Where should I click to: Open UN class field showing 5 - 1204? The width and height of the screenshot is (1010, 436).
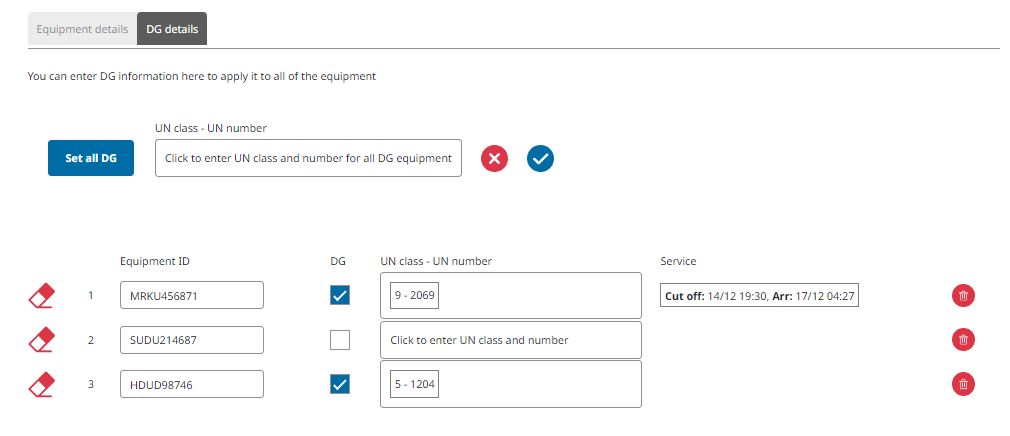coord(510,384)
